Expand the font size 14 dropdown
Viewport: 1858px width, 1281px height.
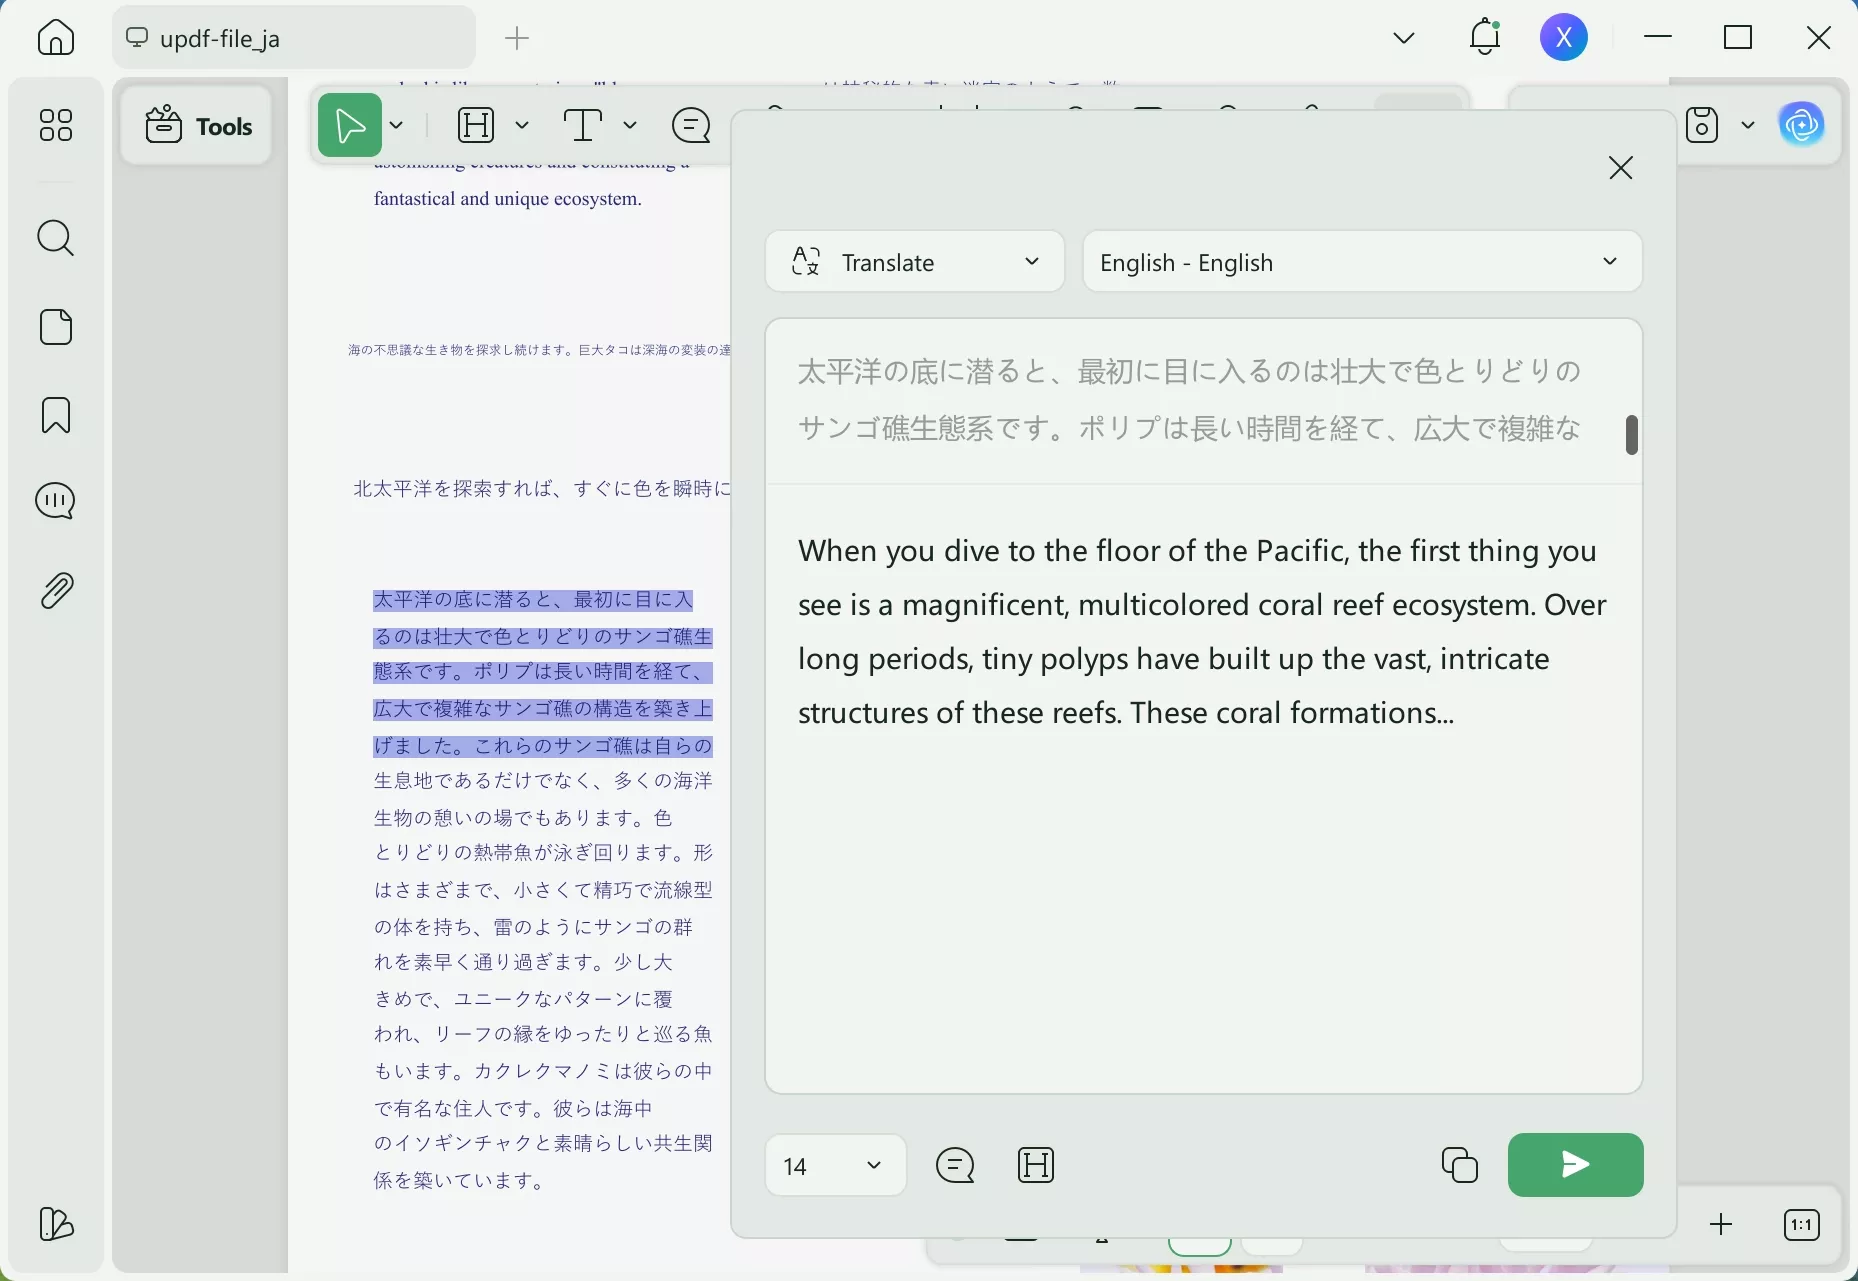point(836,1165)
